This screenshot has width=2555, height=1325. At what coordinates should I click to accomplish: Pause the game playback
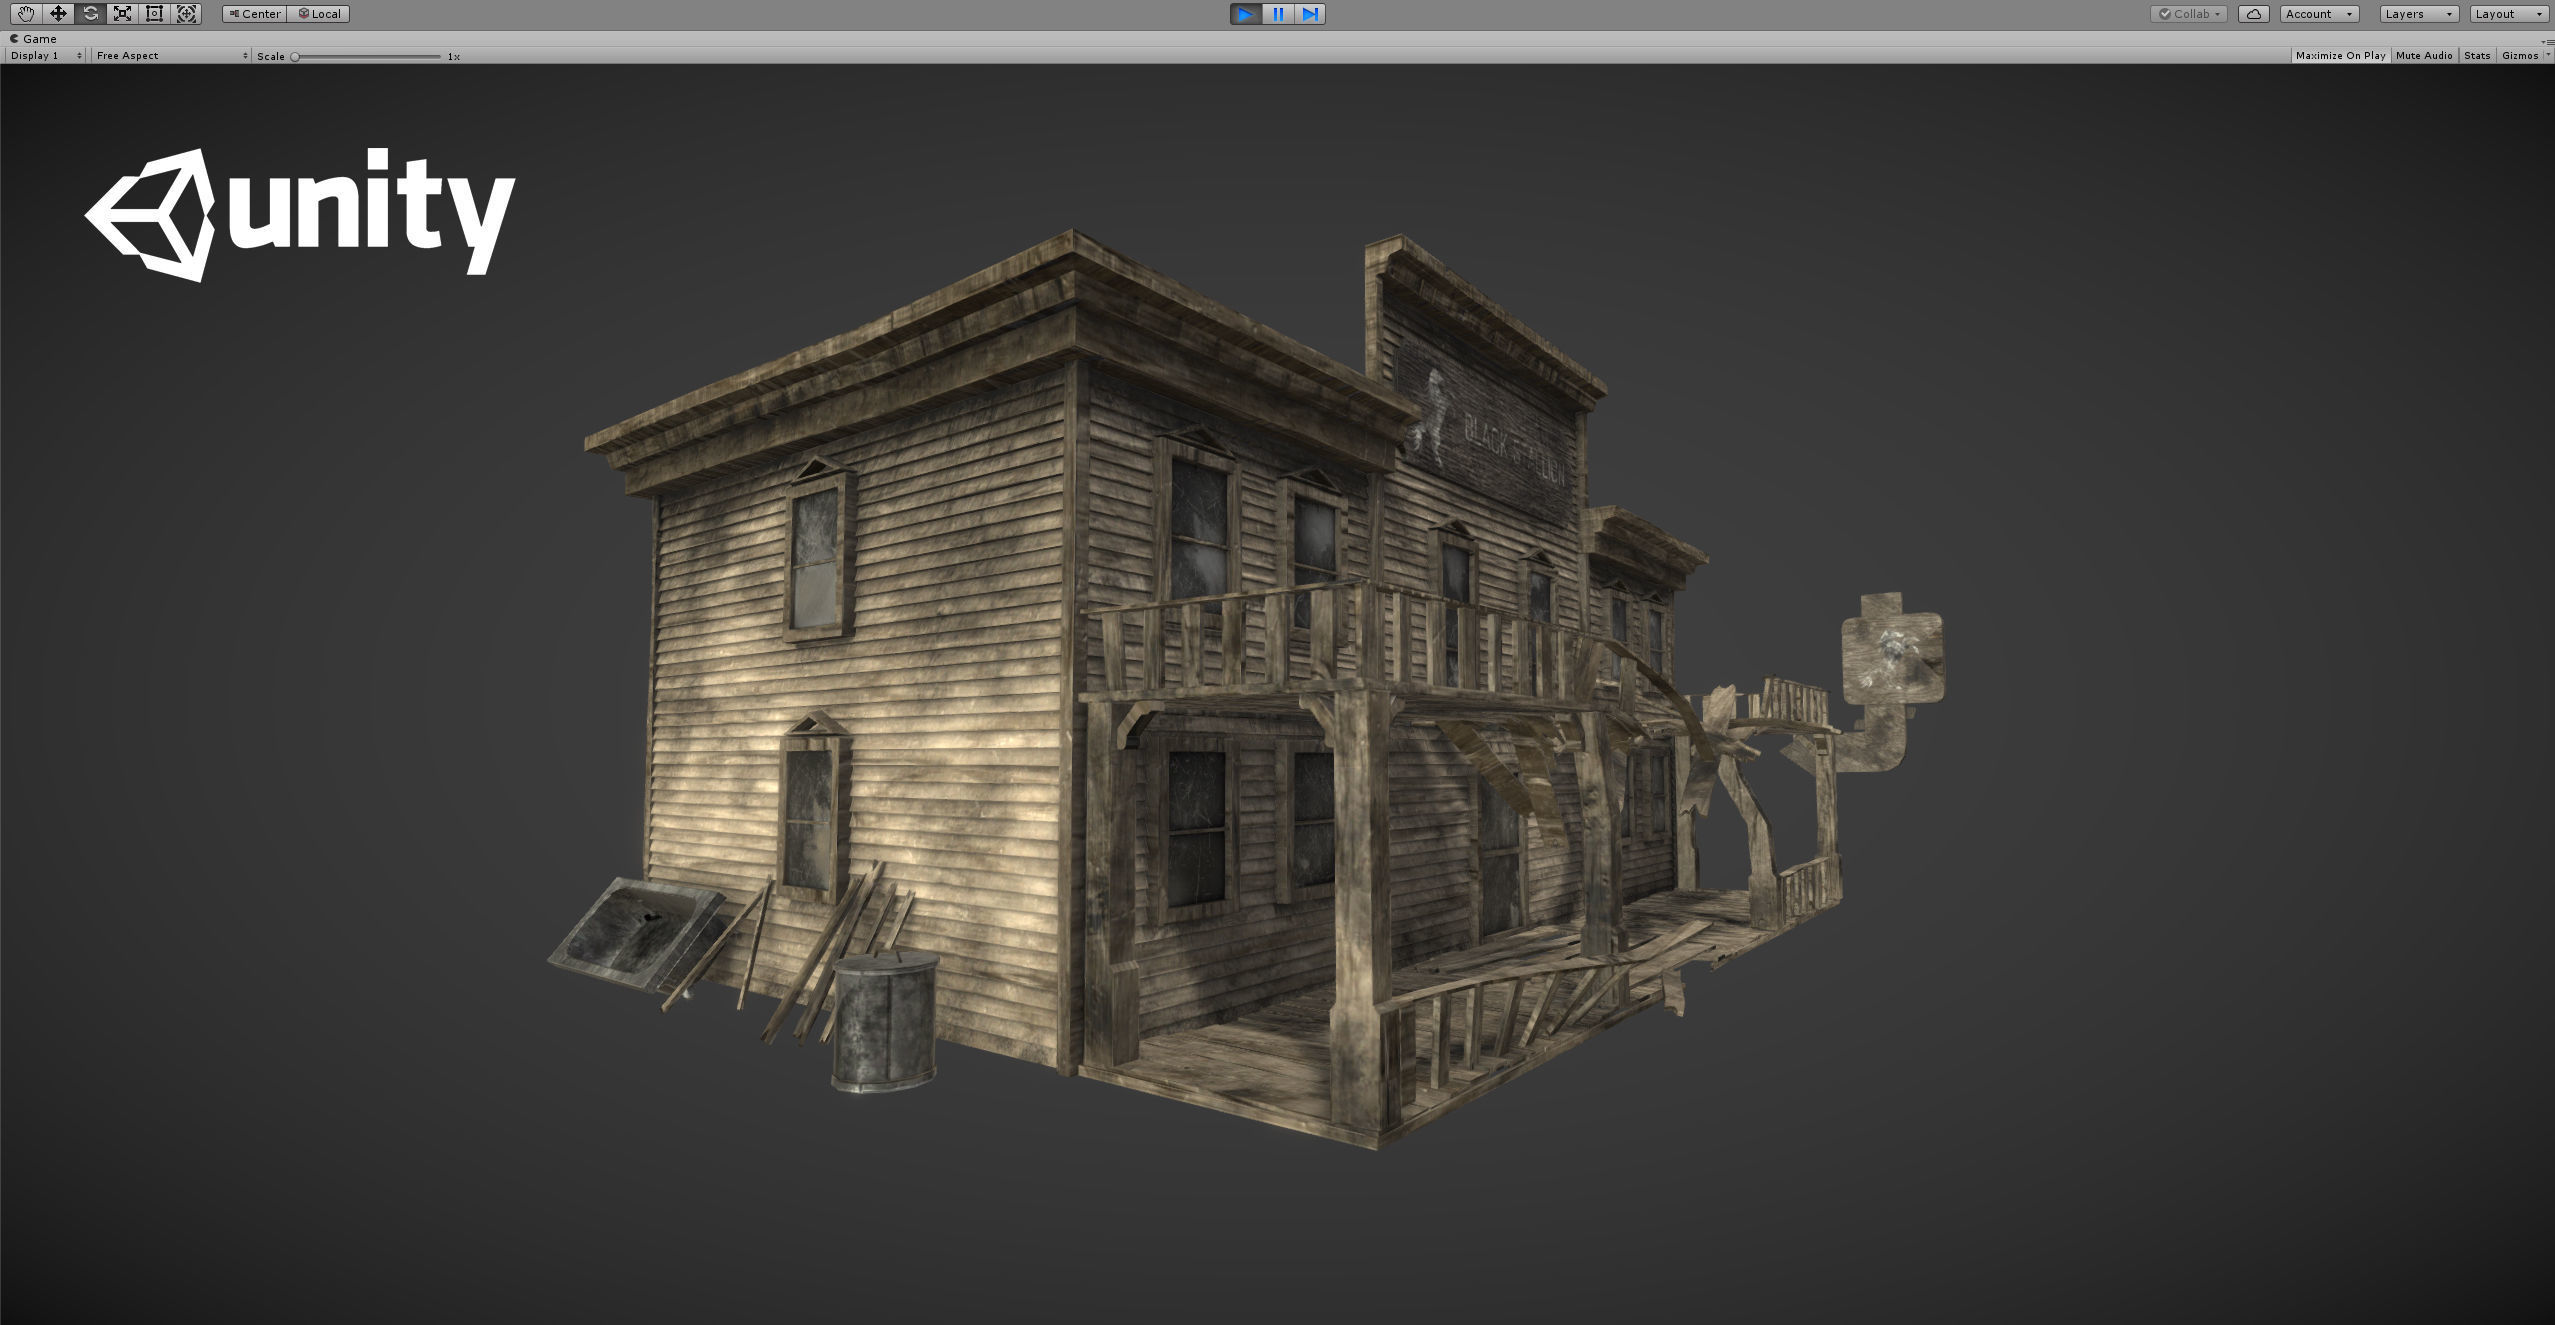pyautogui.click(x=1278, y=14)
